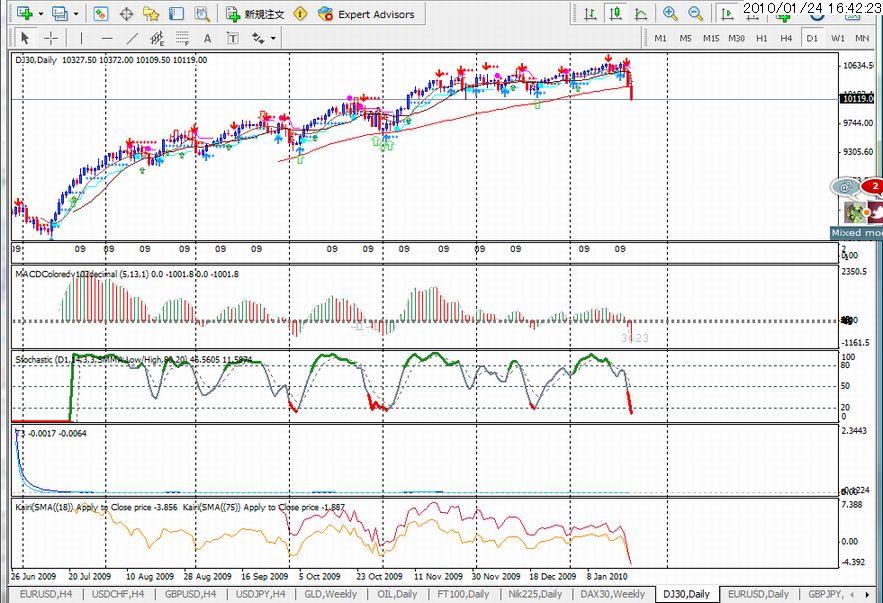Switch chart to candlestick mode
Image resolution: width=883 pixels, height=603 pixels.
click(x=616, y=14)
